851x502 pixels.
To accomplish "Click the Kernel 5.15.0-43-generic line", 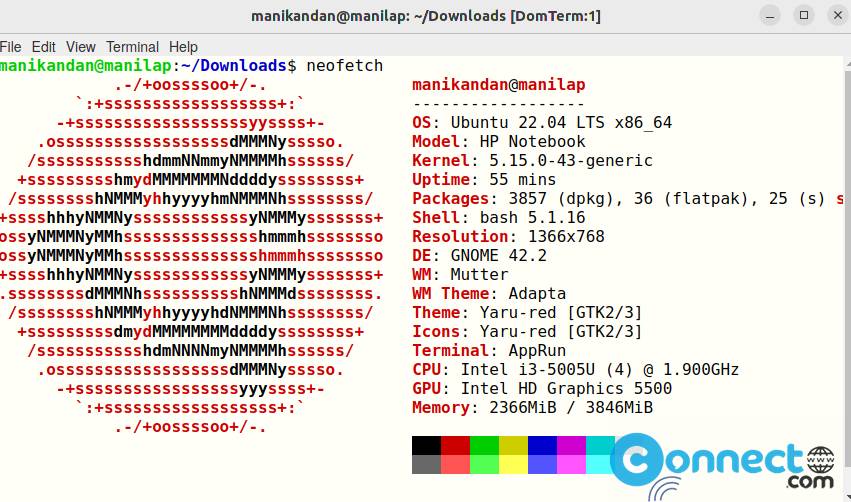I will 532,161.
